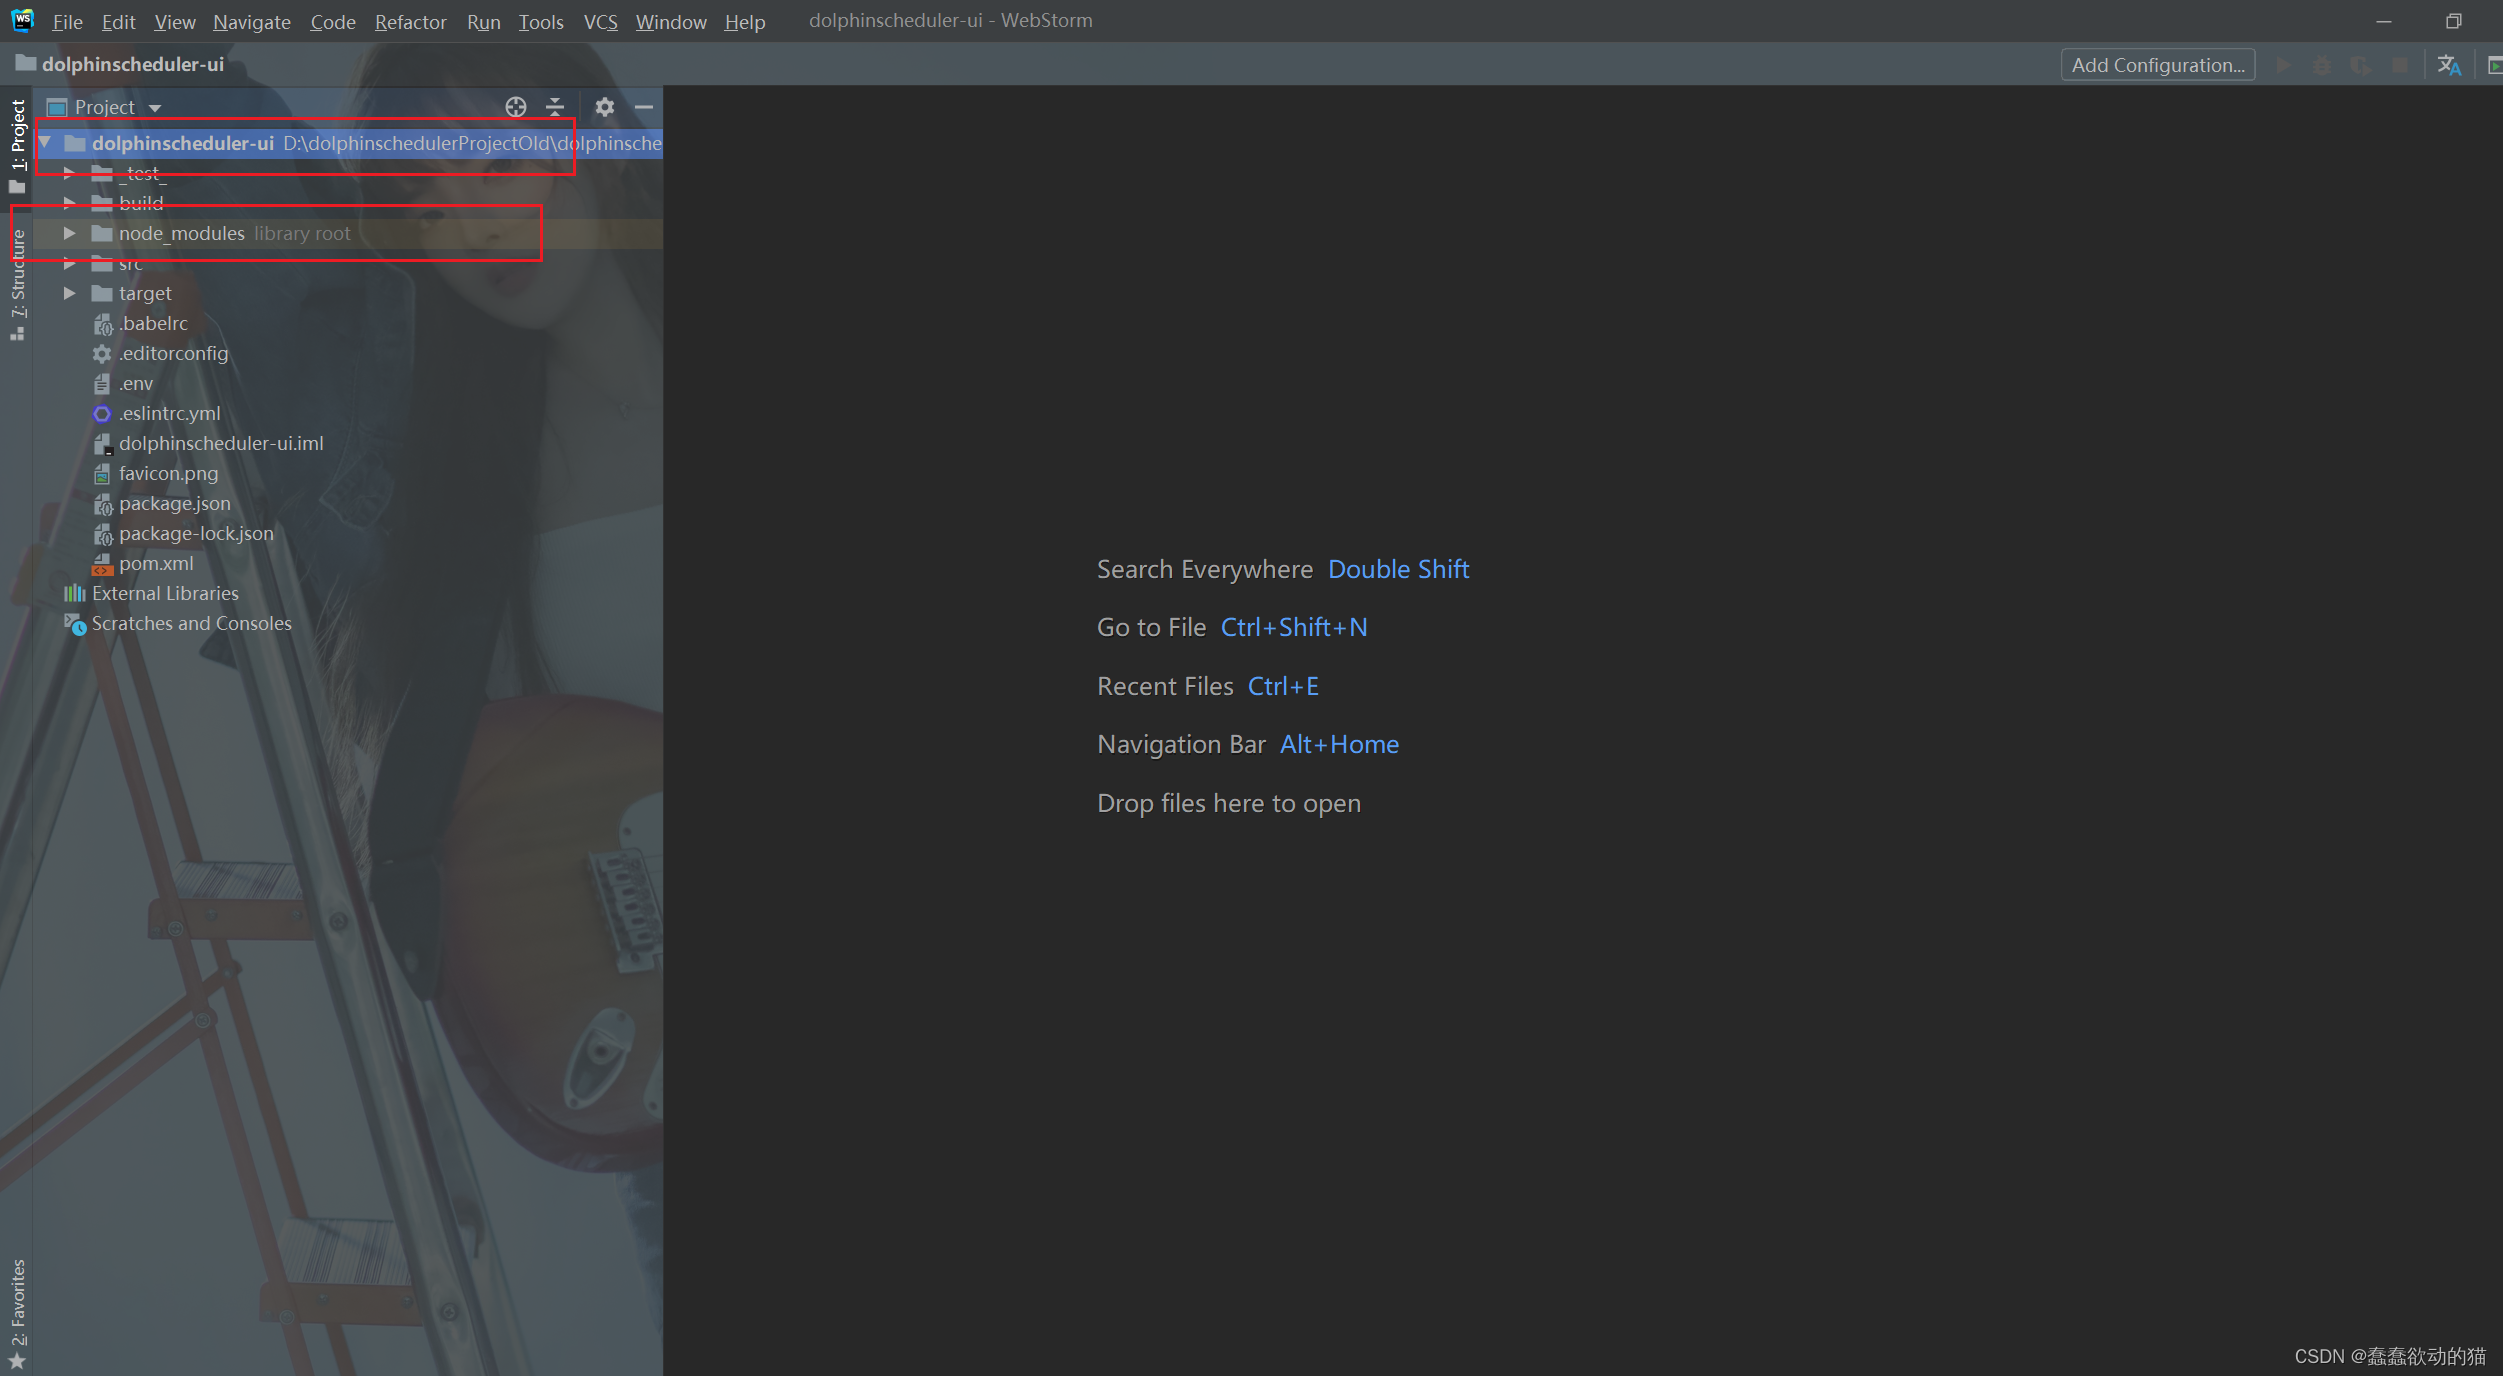This screenshot has height=1376, width=2503.
Task: Open the Refactor menu
Action: (x=410, y=21)
